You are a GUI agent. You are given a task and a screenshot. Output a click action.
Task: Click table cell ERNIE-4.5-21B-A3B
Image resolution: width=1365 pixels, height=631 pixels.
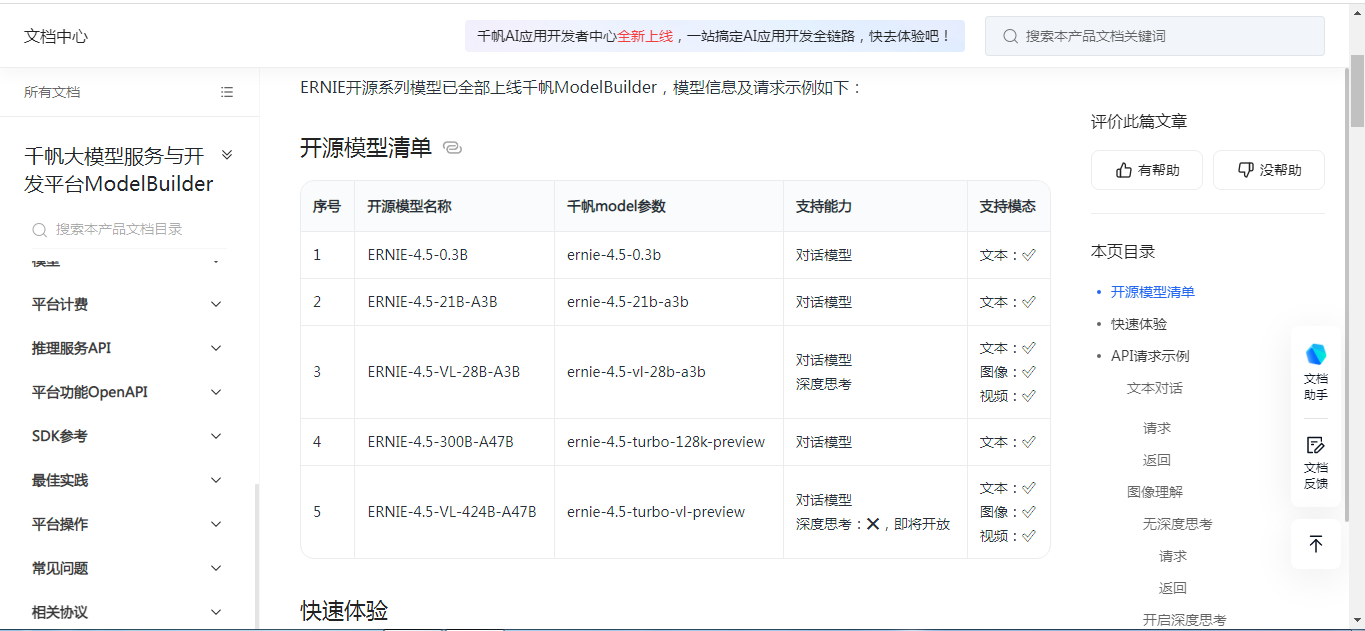pos(432,302)
